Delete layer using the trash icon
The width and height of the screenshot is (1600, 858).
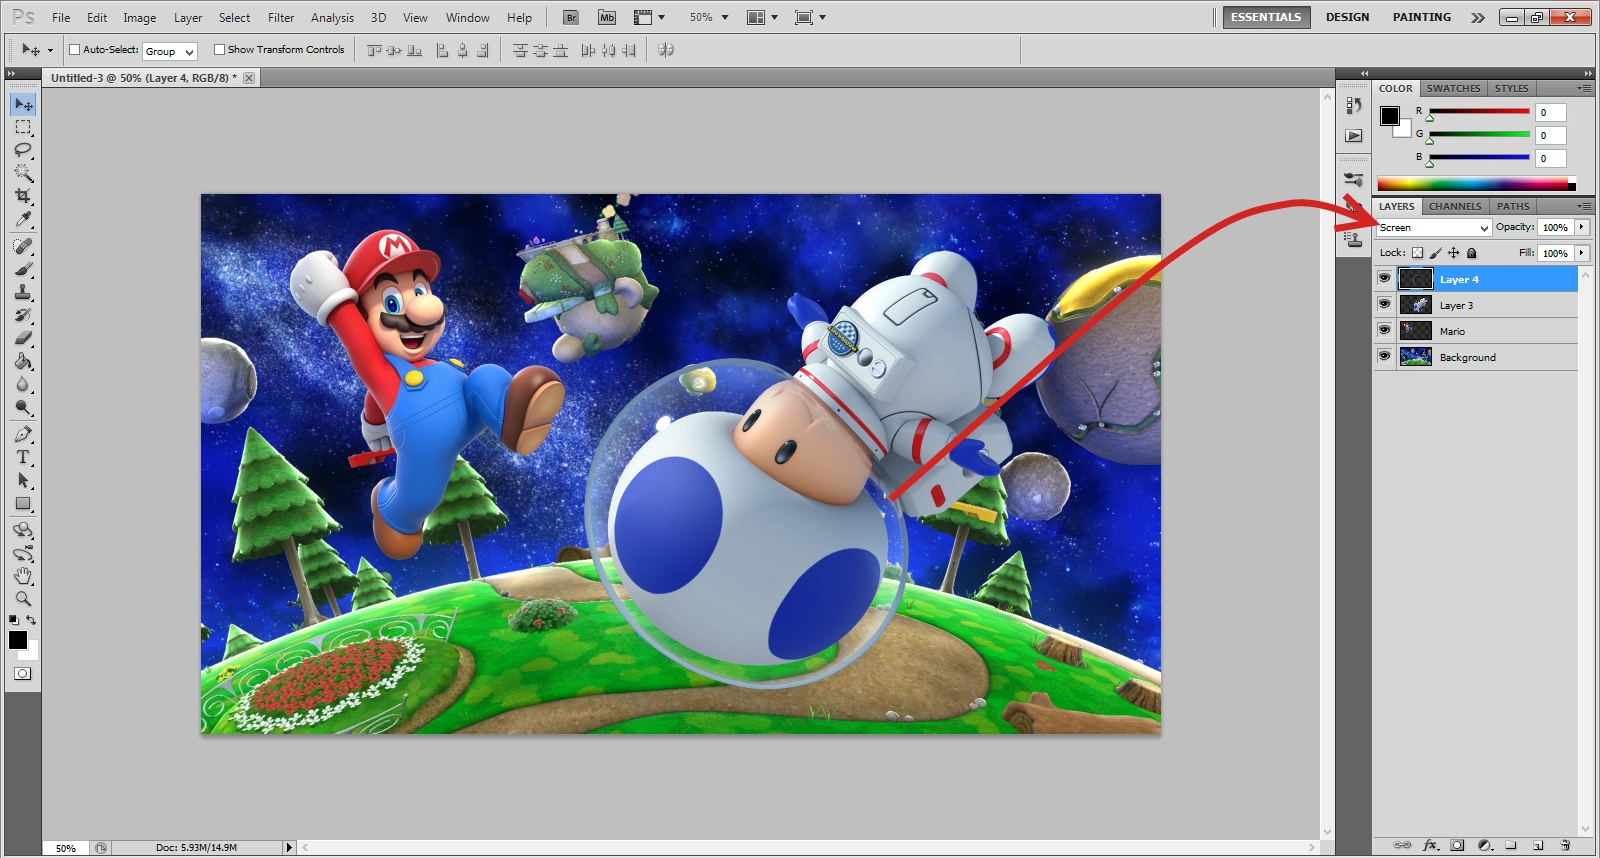pos(1565,845)
